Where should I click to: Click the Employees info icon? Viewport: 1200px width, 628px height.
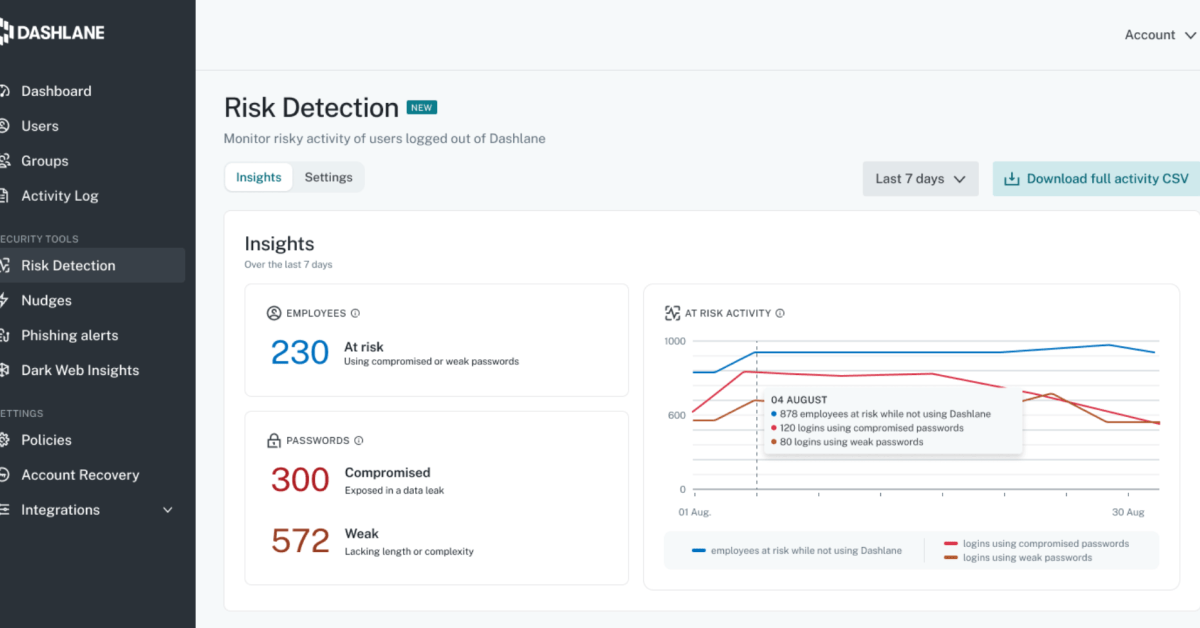pos(355,313)
